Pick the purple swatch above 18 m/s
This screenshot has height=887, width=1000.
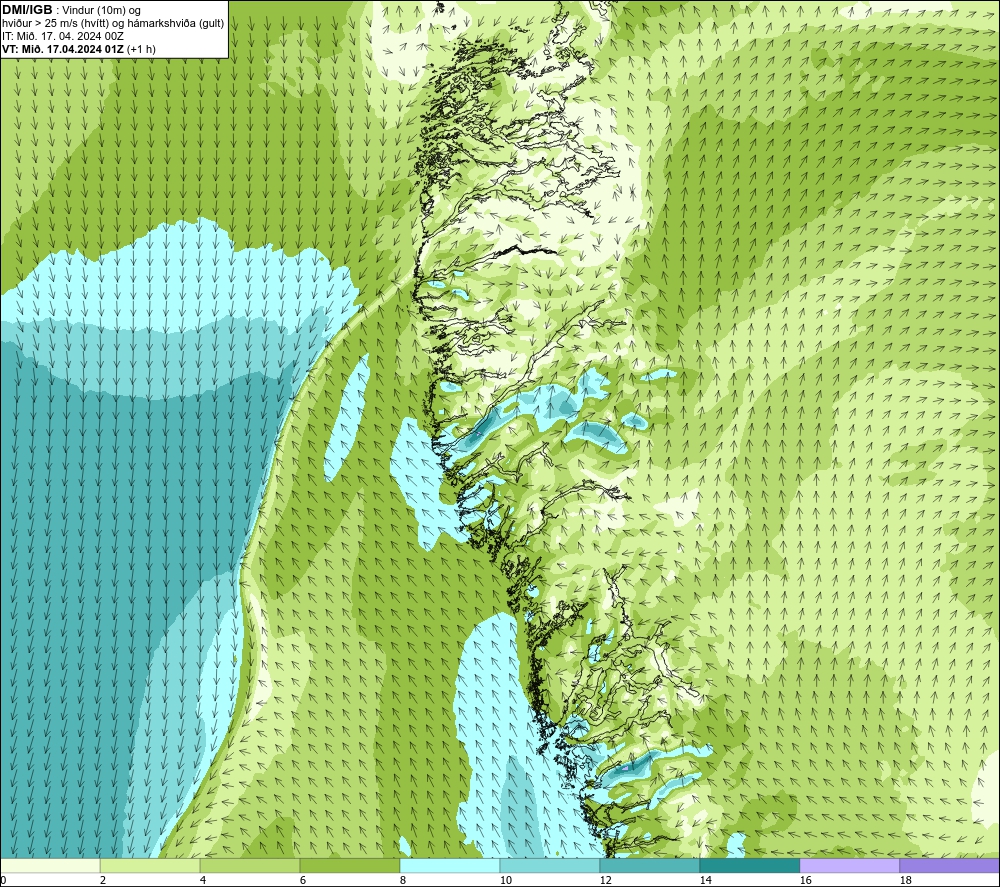[949, 865]
